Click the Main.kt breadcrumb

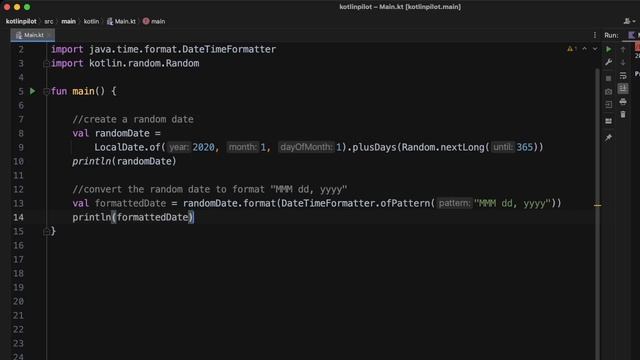click(121, 21)
